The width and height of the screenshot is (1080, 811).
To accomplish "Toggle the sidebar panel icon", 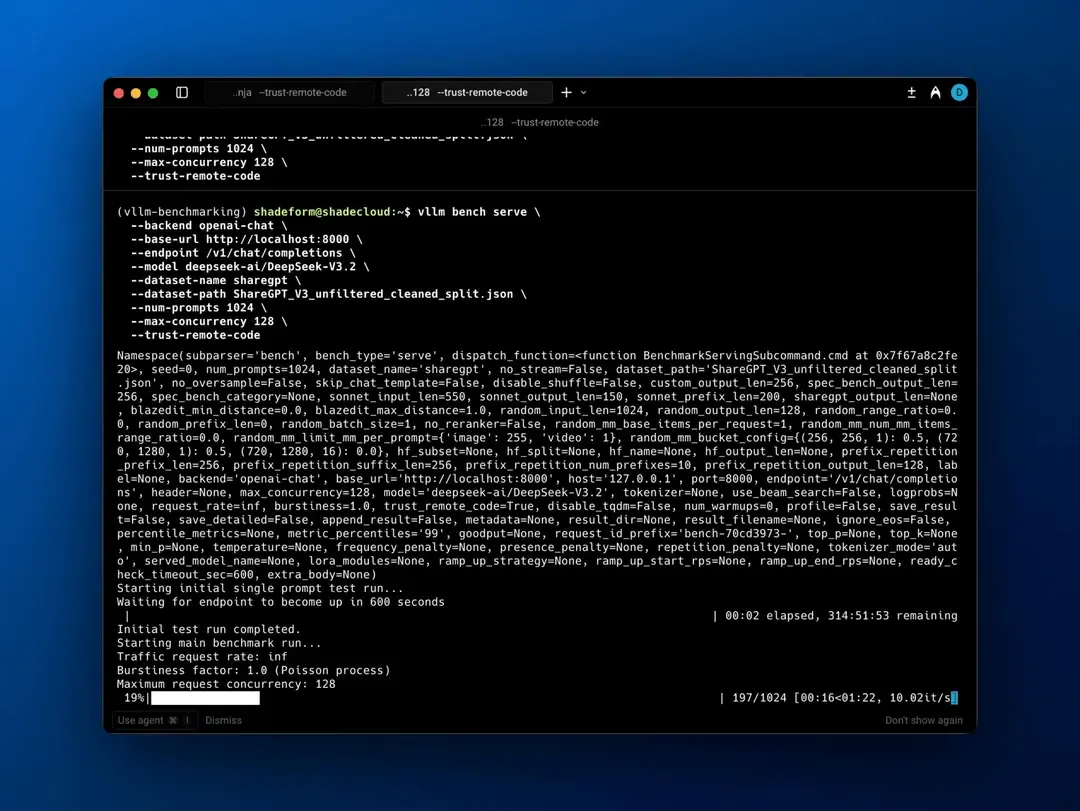I will click(181, 92).
